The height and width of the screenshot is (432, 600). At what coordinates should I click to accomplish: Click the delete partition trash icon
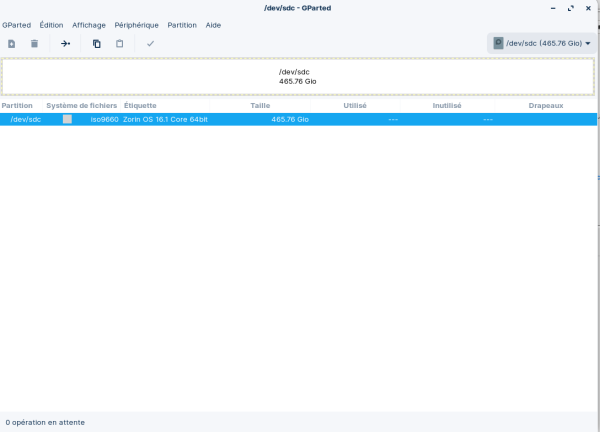click(x=34, y=44)
